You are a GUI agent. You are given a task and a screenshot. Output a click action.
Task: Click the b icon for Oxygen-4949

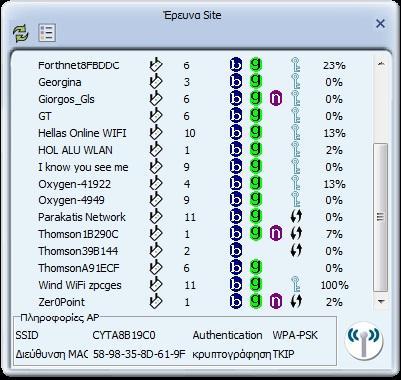pyautogui.click(x=236, y=200)
